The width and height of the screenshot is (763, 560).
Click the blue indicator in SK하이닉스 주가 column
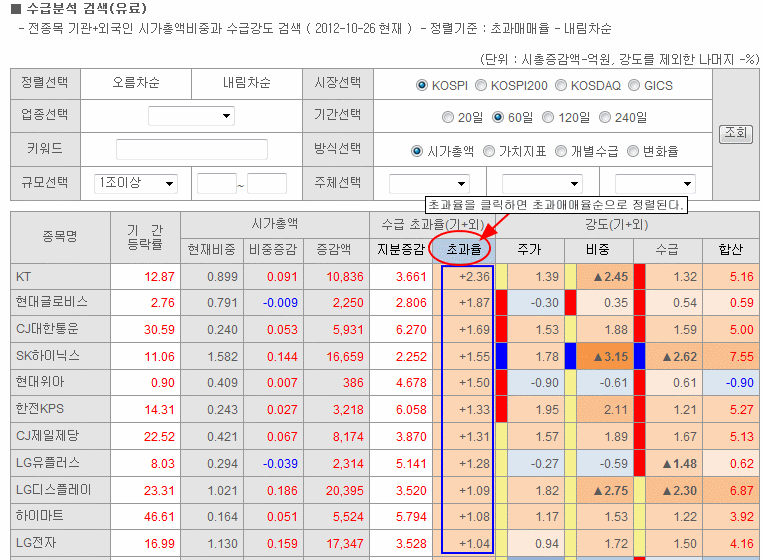(x=501, y=356)
